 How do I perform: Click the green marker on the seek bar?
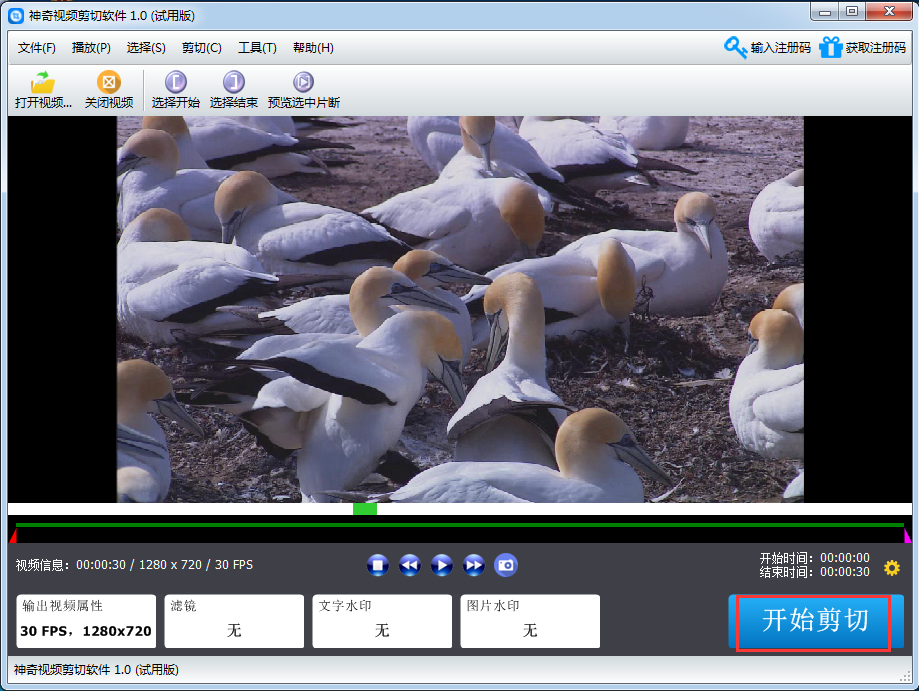pos(365,509)
